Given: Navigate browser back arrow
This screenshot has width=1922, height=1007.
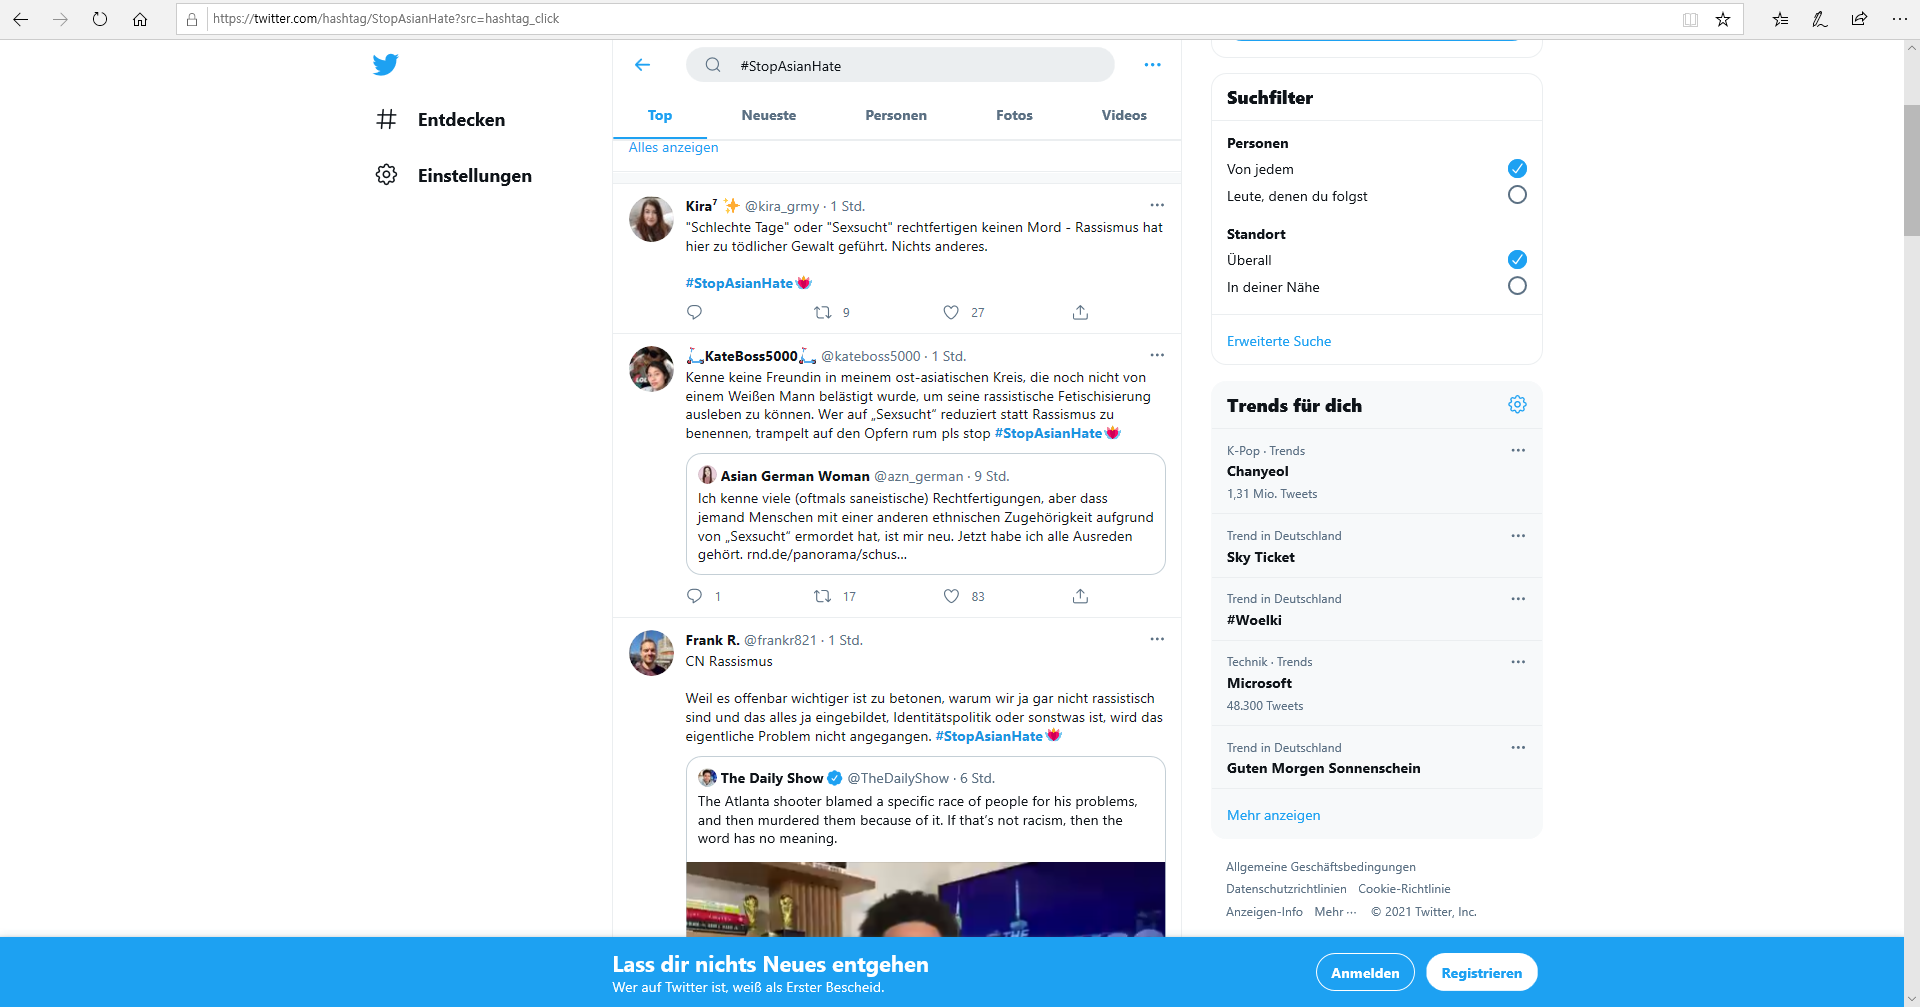Looking at the screenshot, I should pyautogui.click(x=20, y=19).
